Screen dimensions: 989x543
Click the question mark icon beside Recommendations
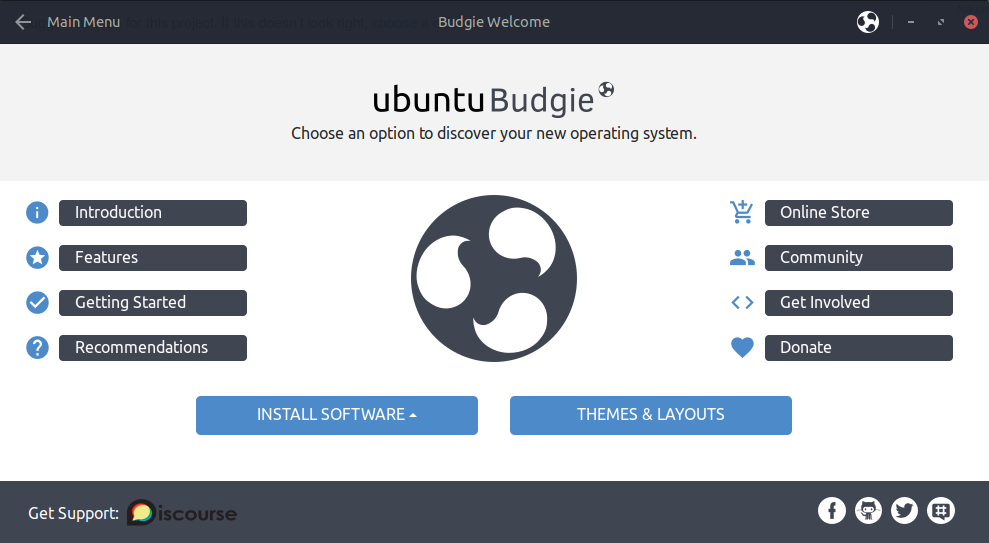point(37,347)
